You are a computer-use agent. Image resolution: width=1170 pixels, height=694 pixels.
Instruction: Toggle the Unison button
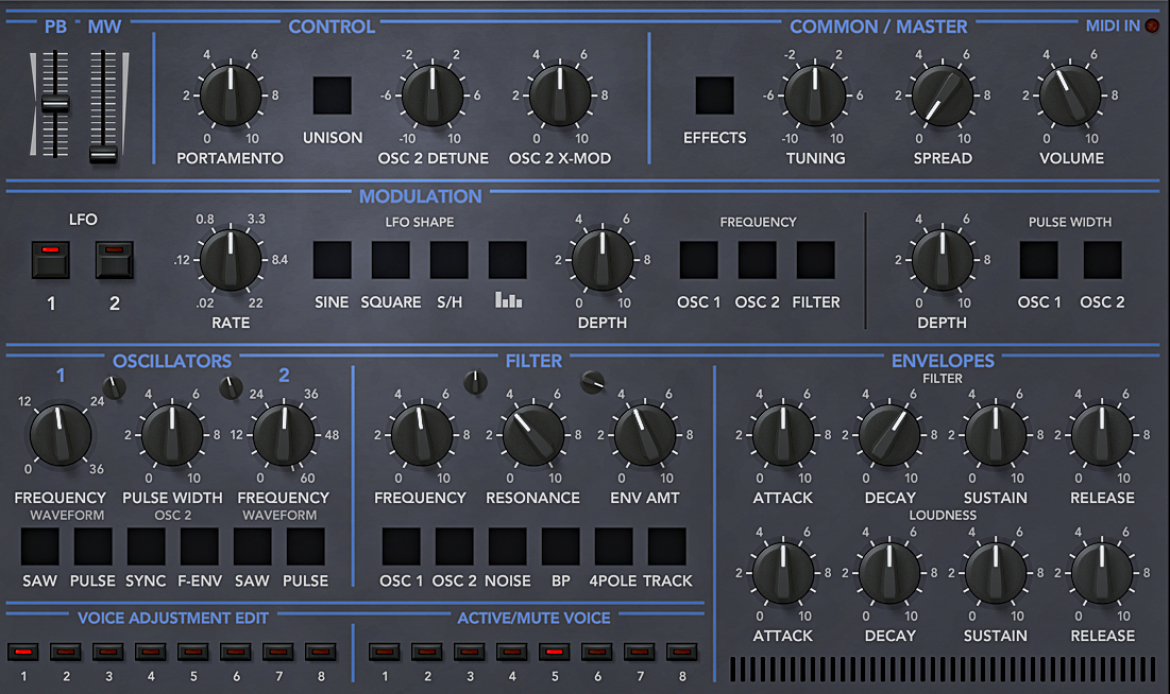[x=332, y=96]
